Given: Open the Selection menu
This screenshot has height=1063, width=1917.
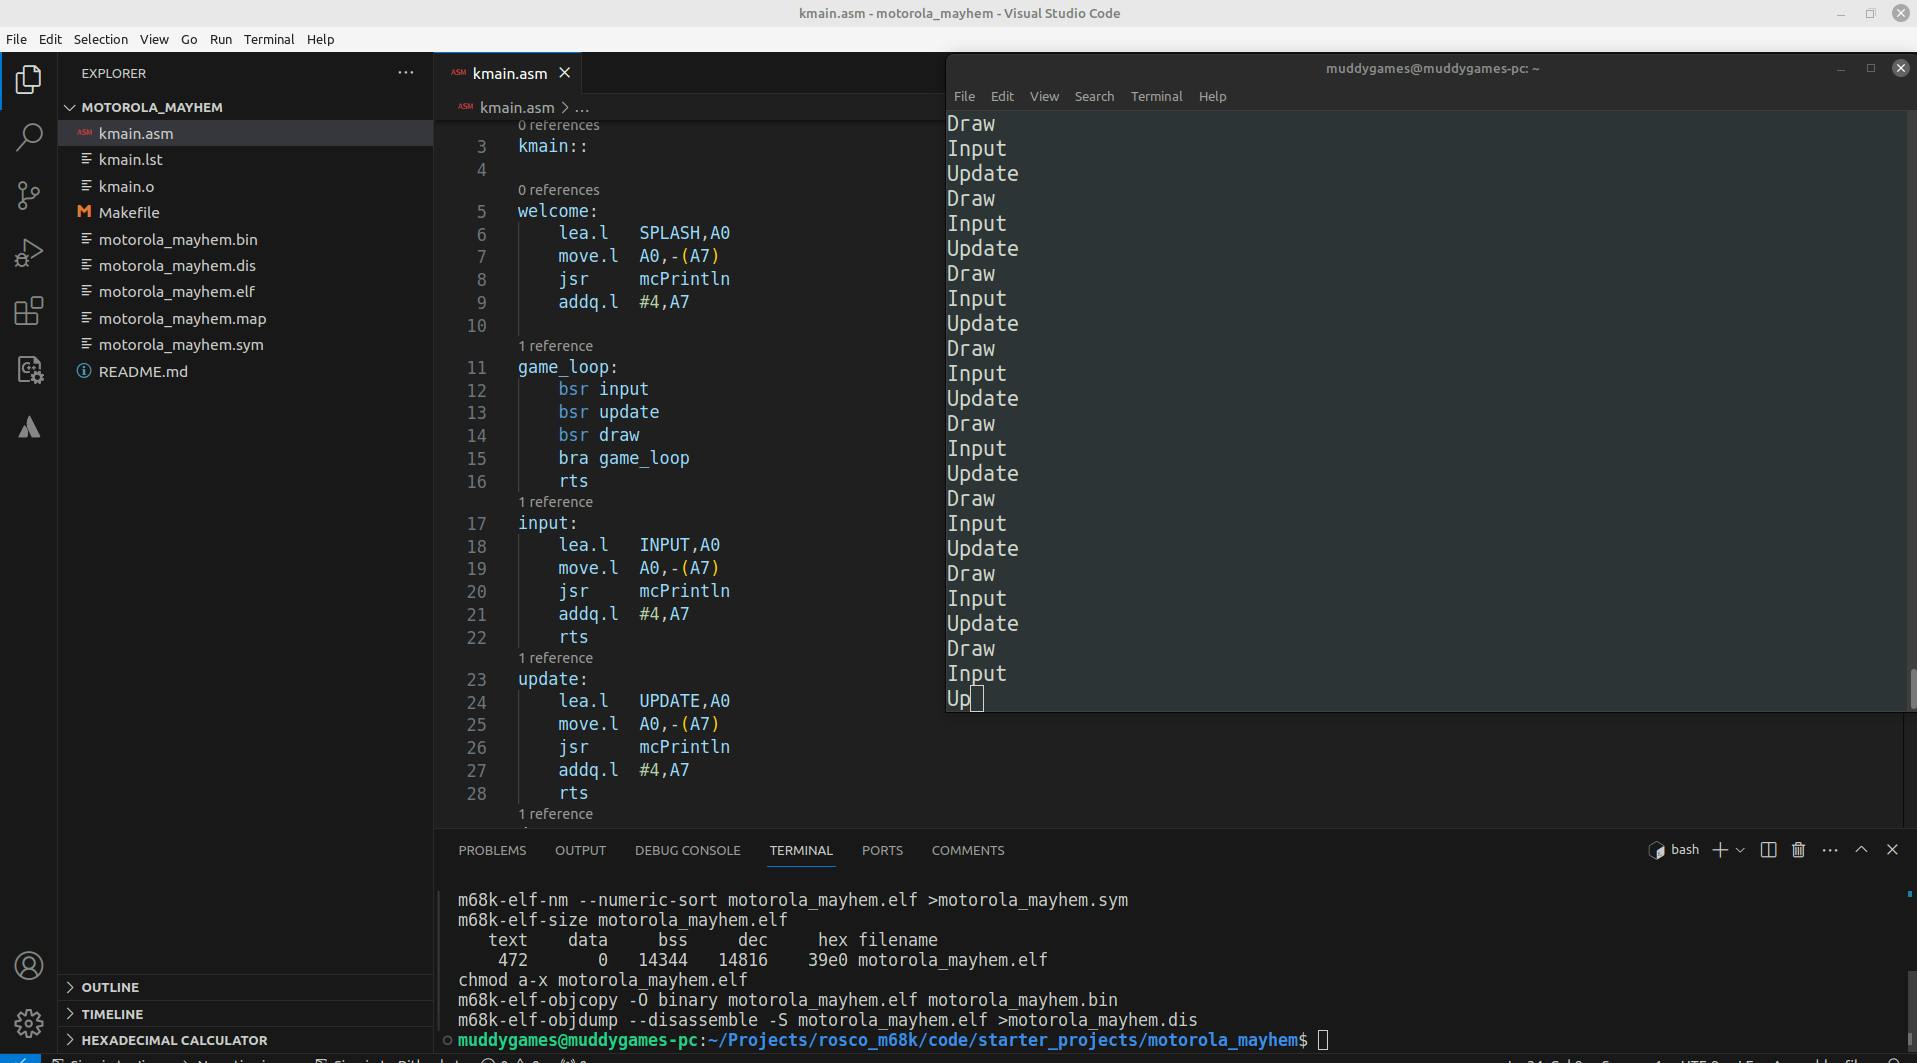Looking at the screenshot, I should click(100, 39).
